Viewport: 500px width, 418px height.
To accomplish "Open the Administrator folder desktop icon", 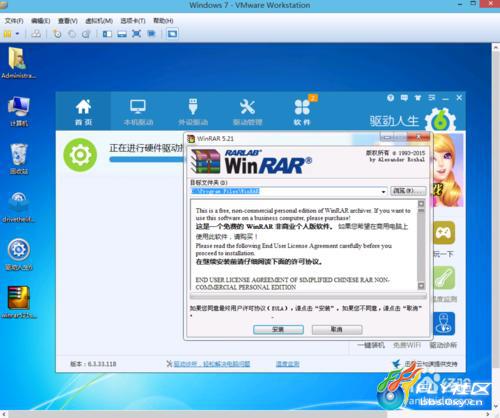I will click(18, 63).
